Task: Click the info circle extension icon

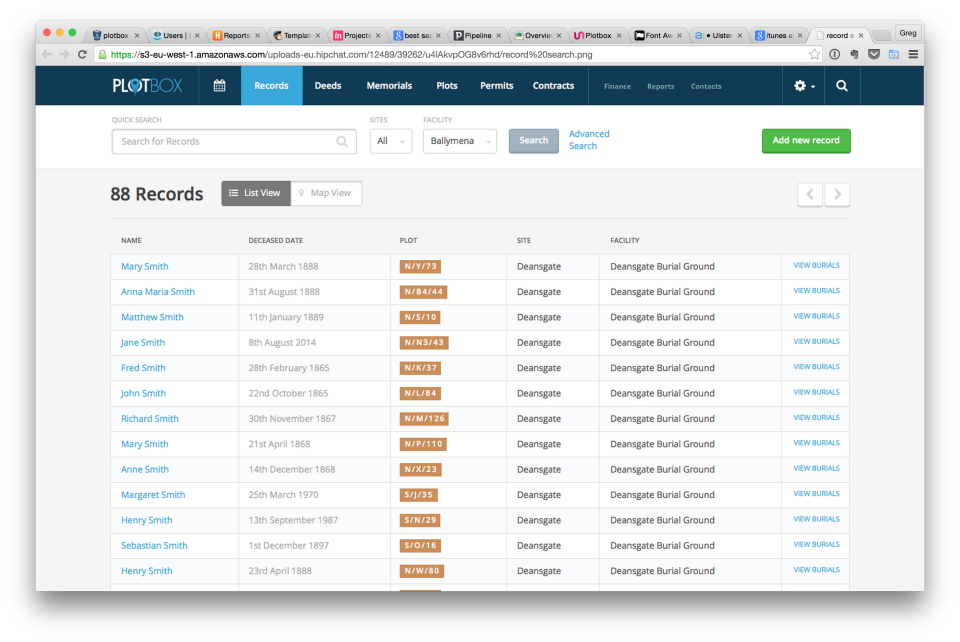Action: tap(834, 54)
